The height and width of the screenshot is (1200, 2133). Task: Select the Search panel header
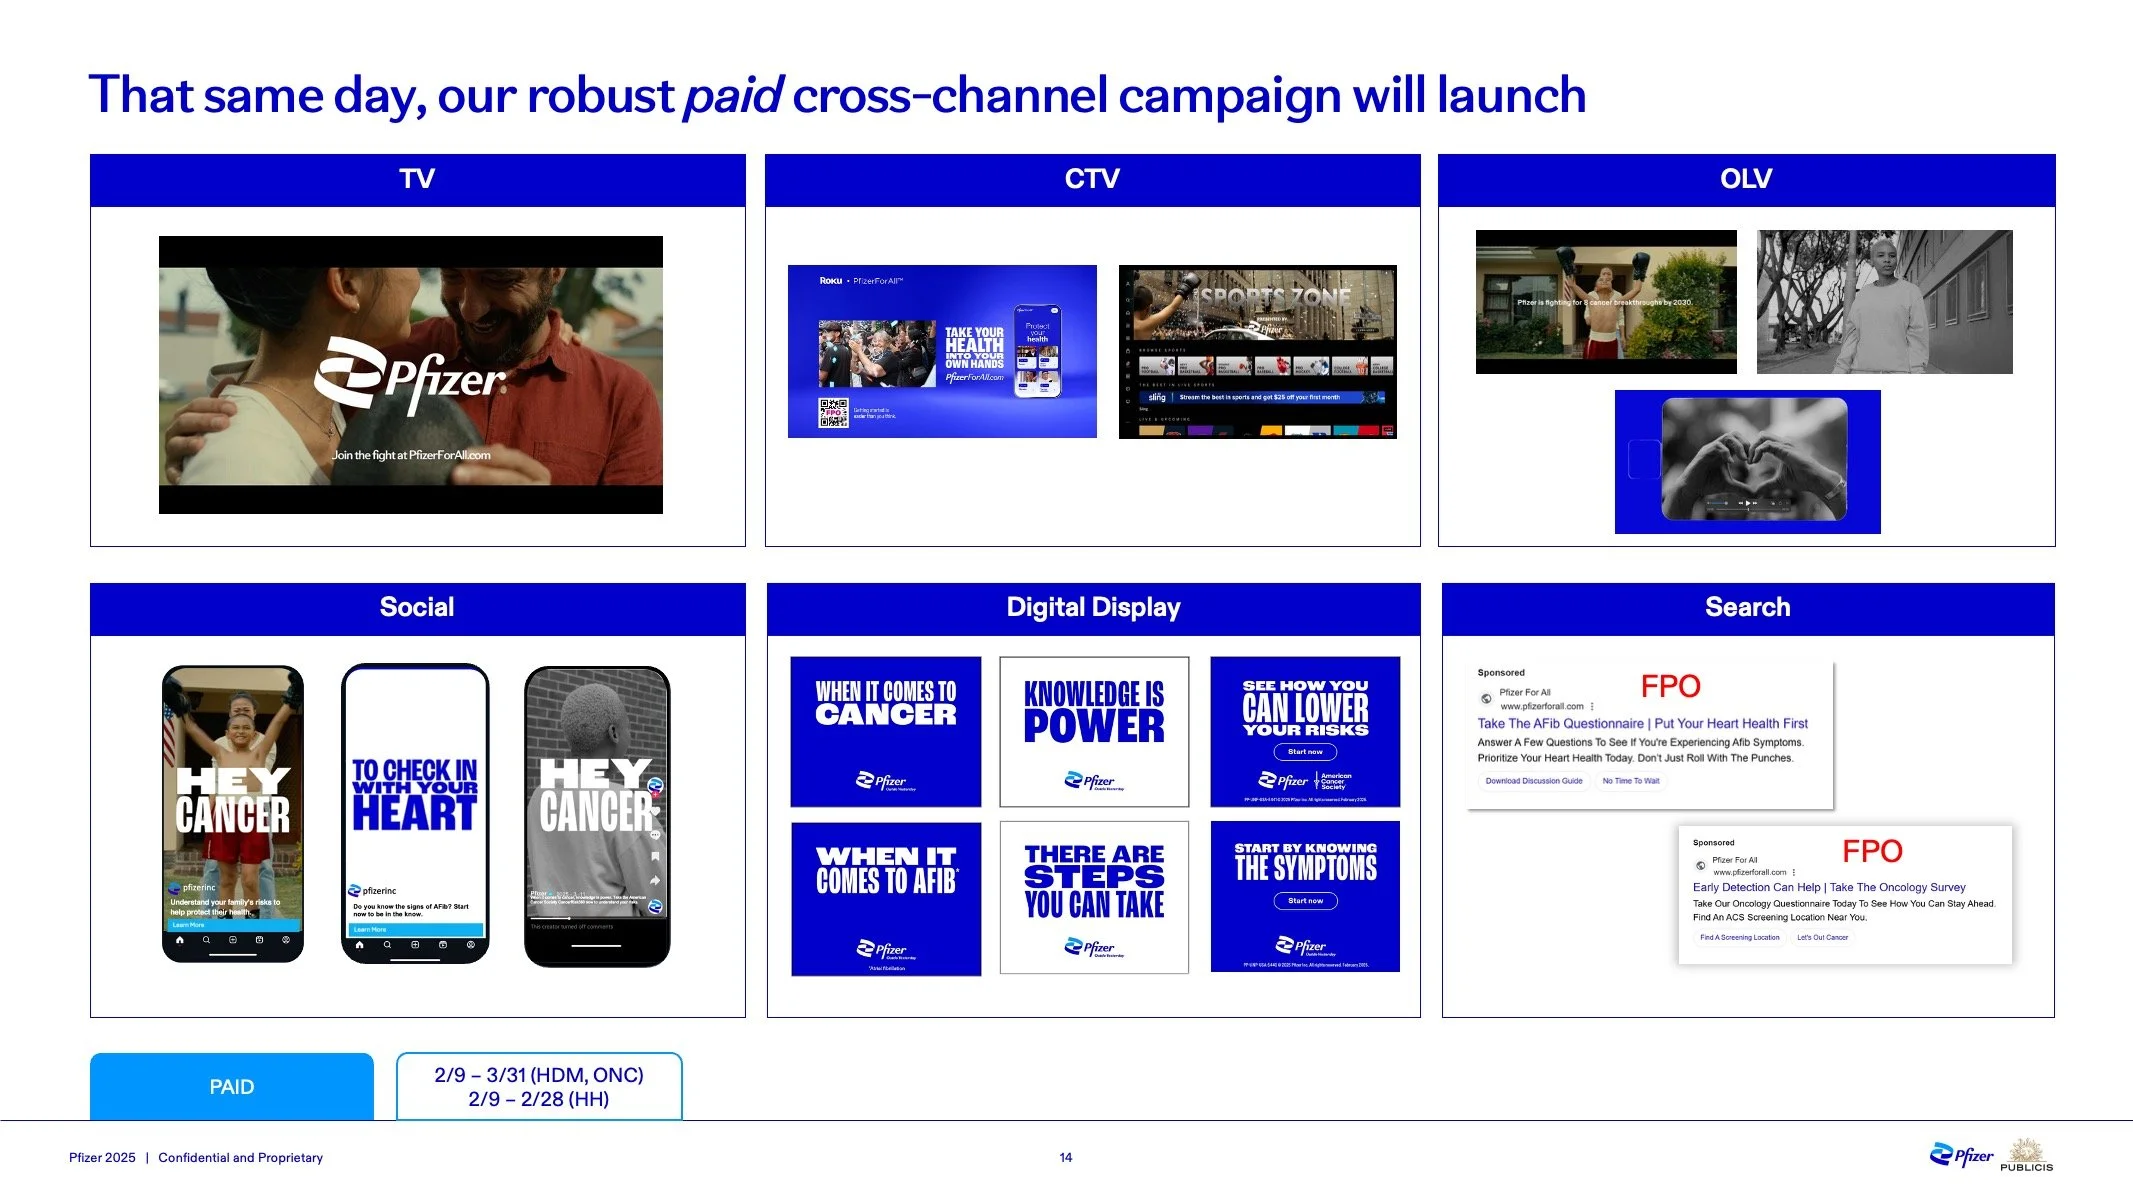(x=1748, y=608)
